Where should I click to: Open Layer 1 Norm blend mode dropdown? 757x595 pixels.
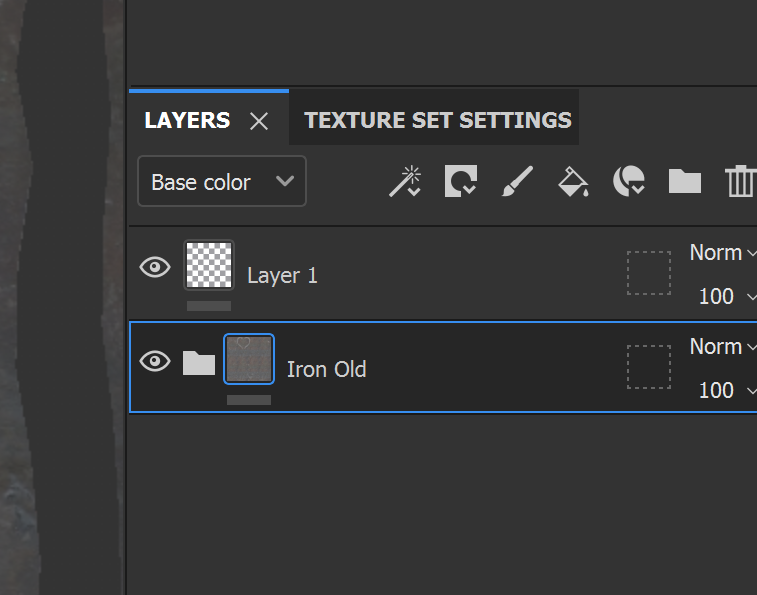point(723,253)
